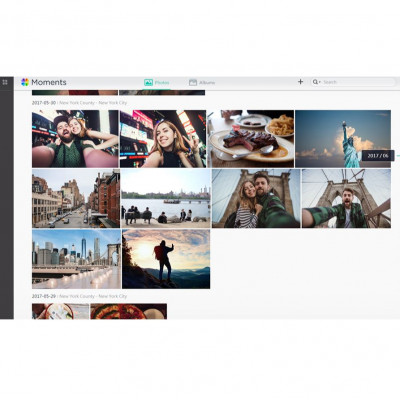Click the 2017-05-29 date header

[x=44, y=296]
